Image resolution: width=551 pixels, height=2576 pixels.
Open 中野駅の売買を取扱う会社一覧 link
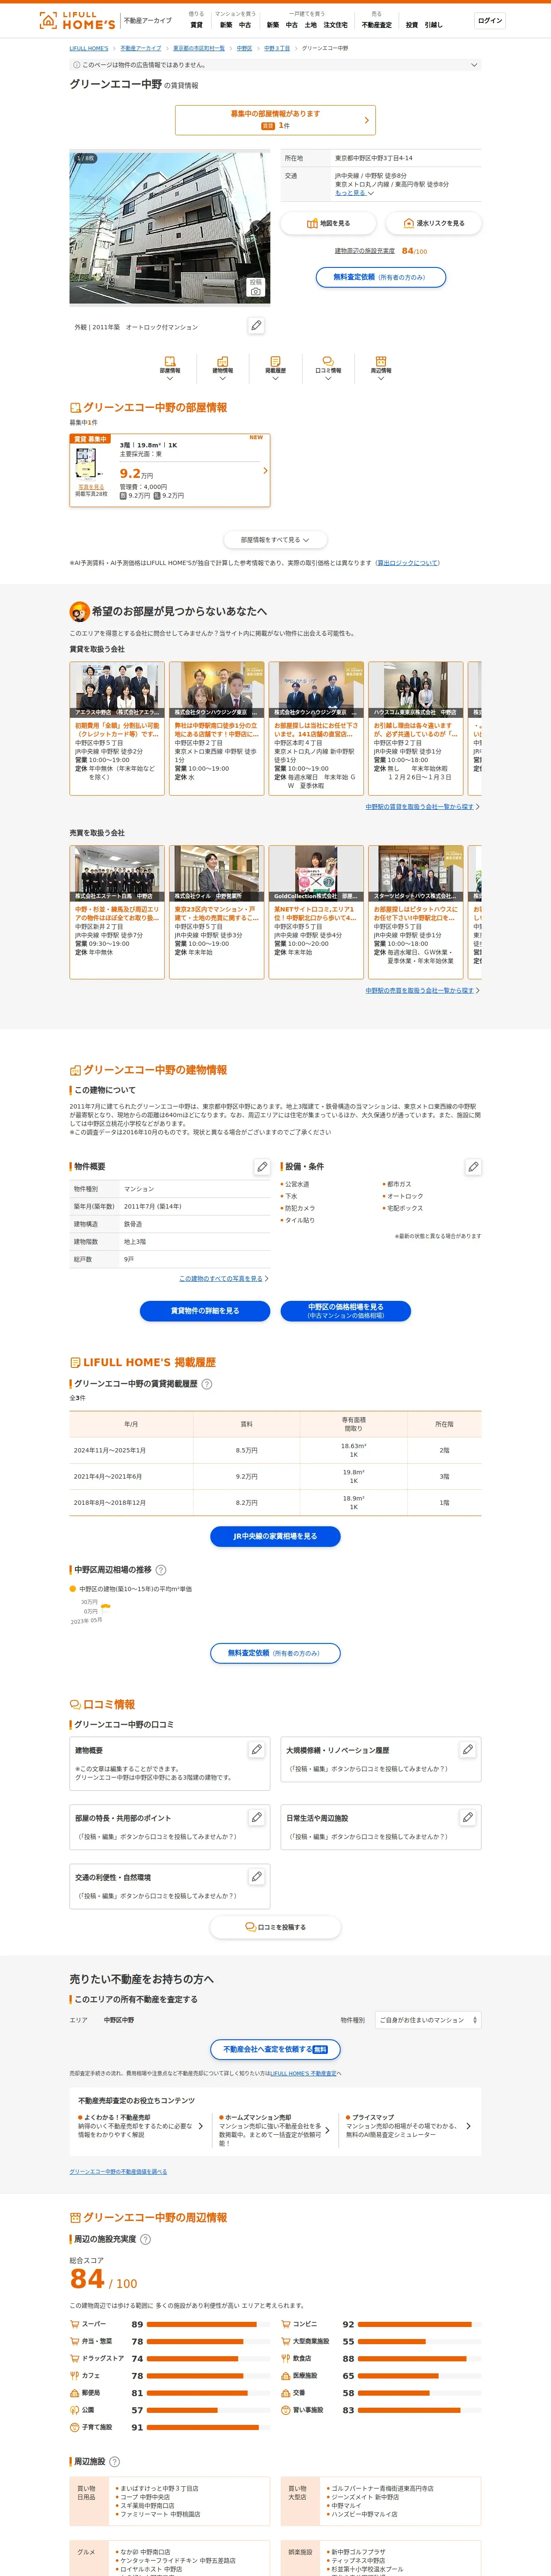[420, 990]
